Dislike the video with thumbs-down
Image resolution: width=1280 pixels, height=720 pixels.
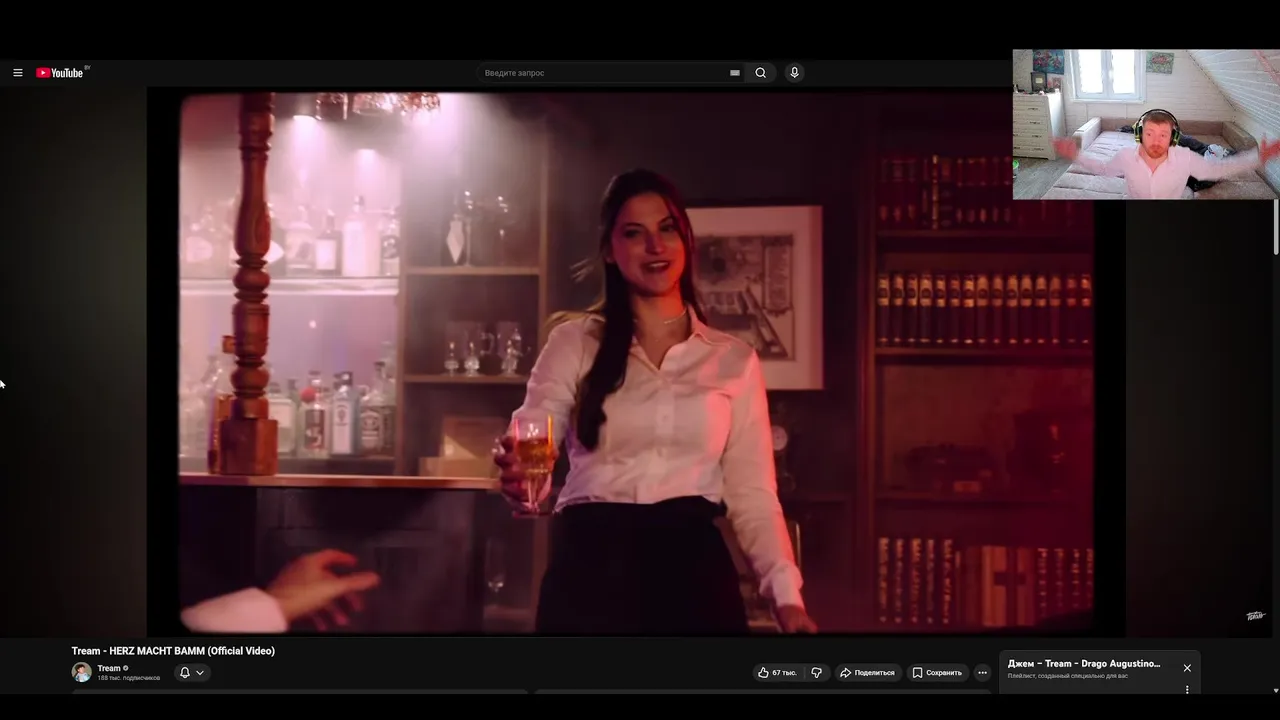[816, 673]
